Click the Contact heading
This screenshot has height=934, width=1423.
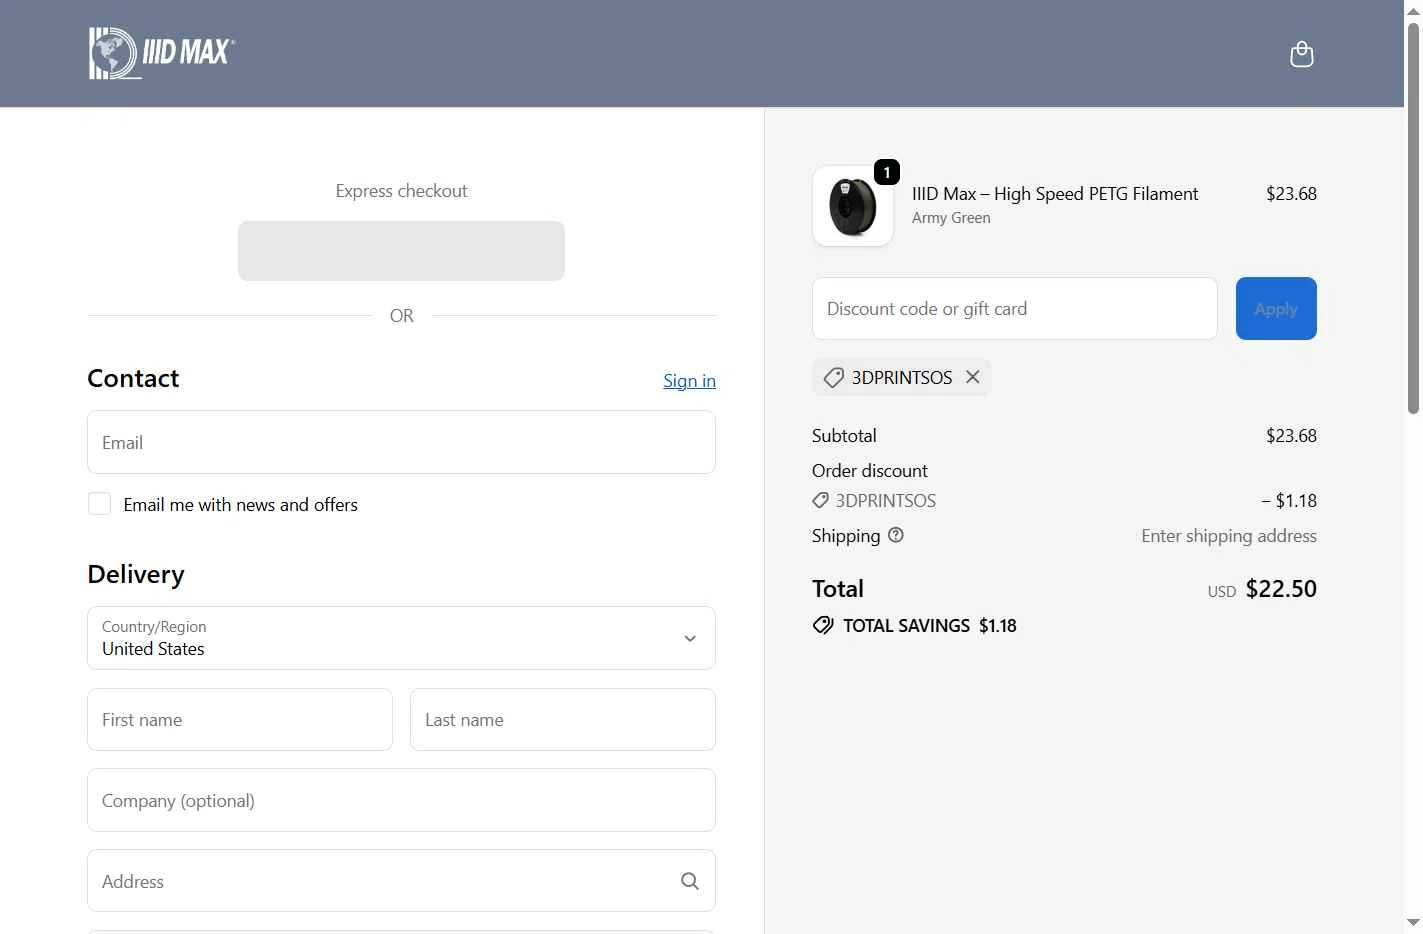click(133, 378)
